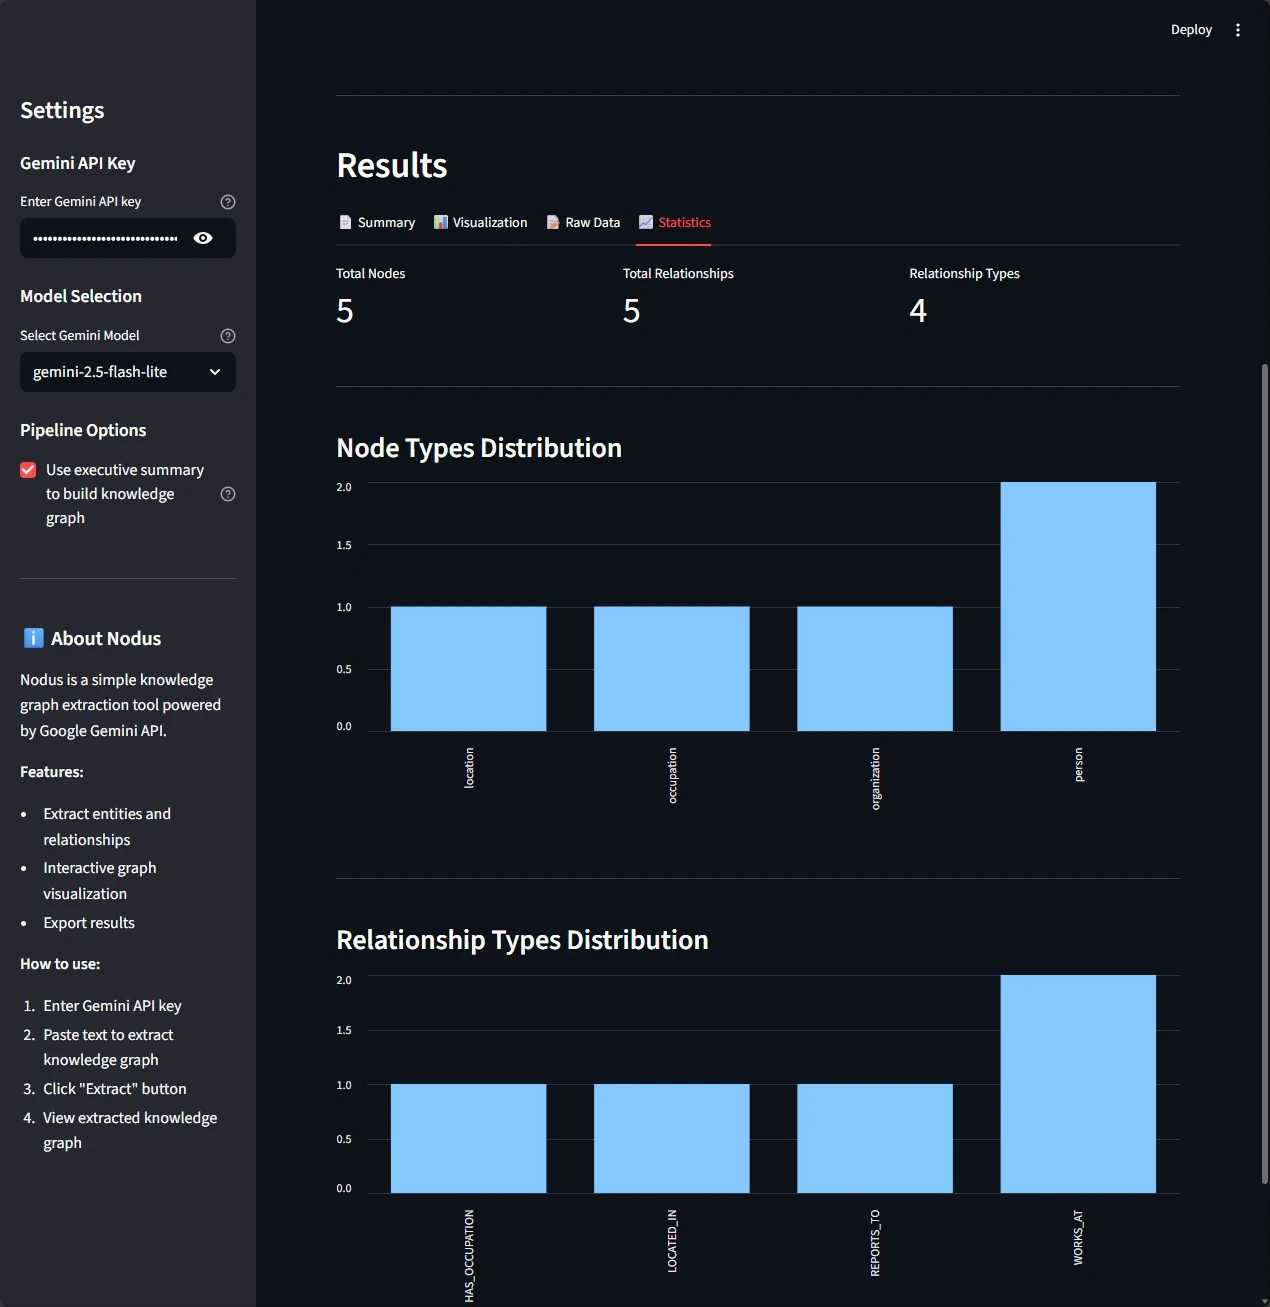Screen dimensions: 1270x1307
Task: Switch to the Summary tab
Action: click(x=386, y=222)
